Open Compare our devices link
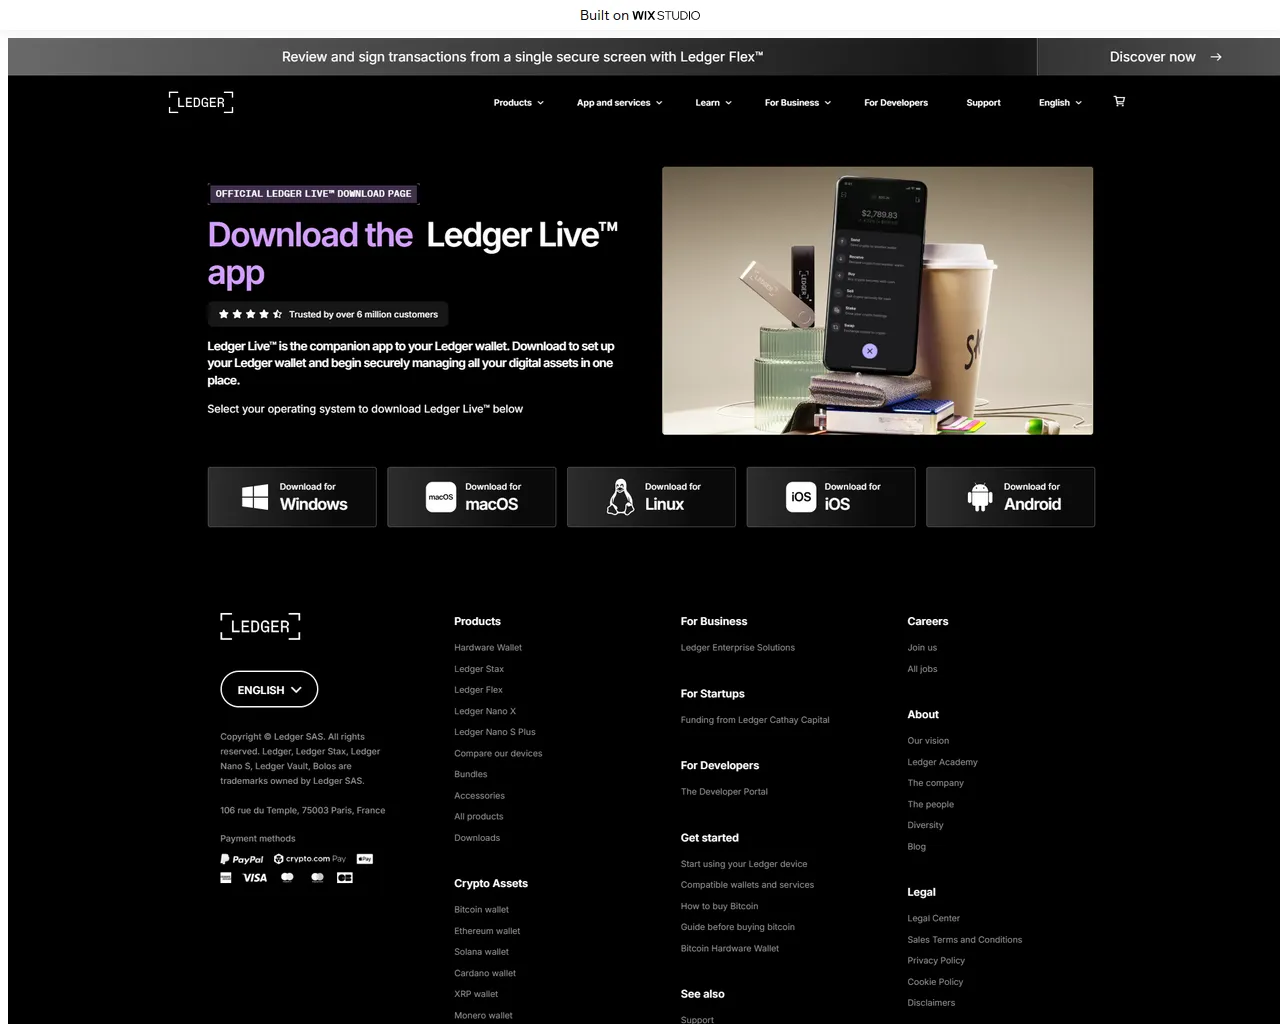 [x=498, y=754]
